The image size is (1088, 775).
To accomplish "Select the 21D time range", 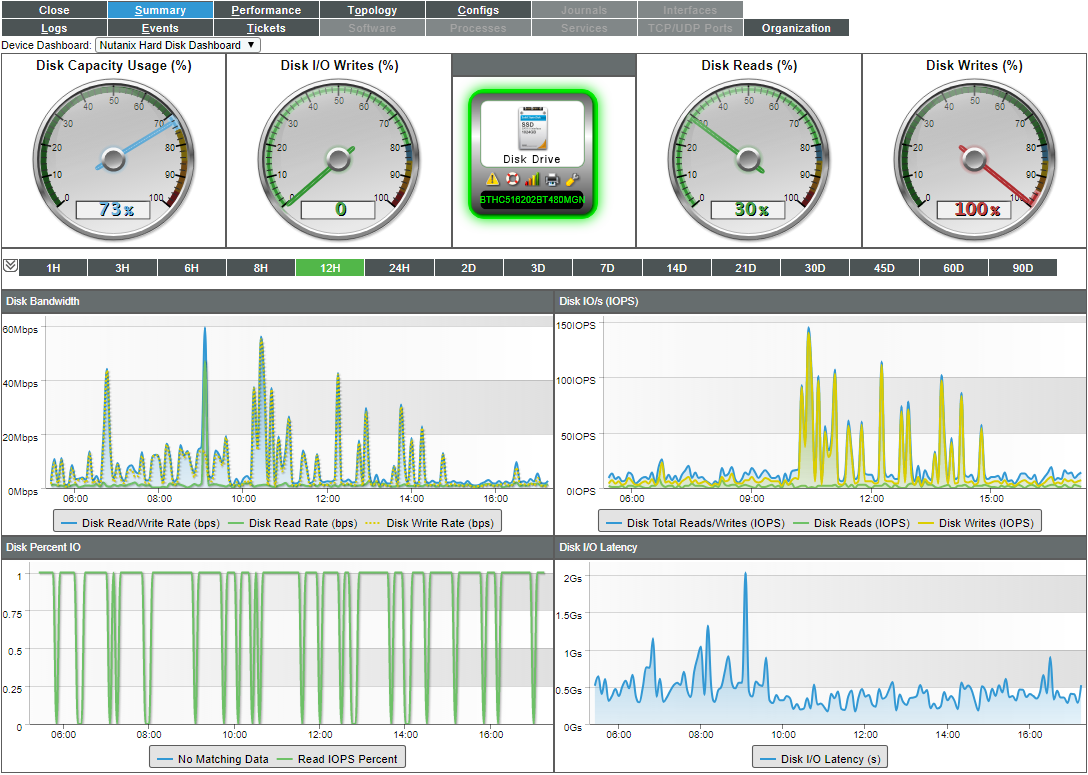I will click(746, 268).
